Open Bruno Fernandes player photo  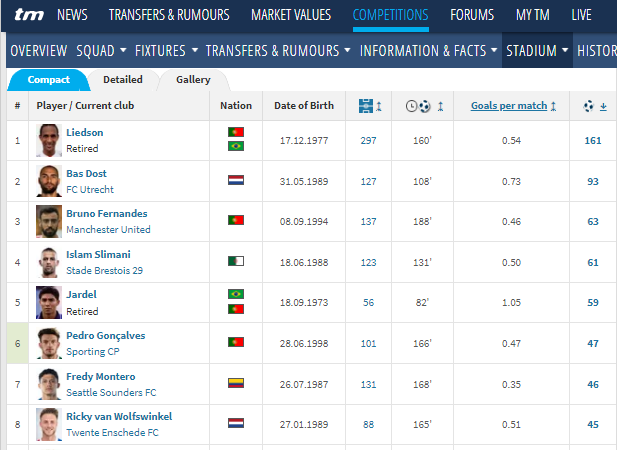coord(49,221)
